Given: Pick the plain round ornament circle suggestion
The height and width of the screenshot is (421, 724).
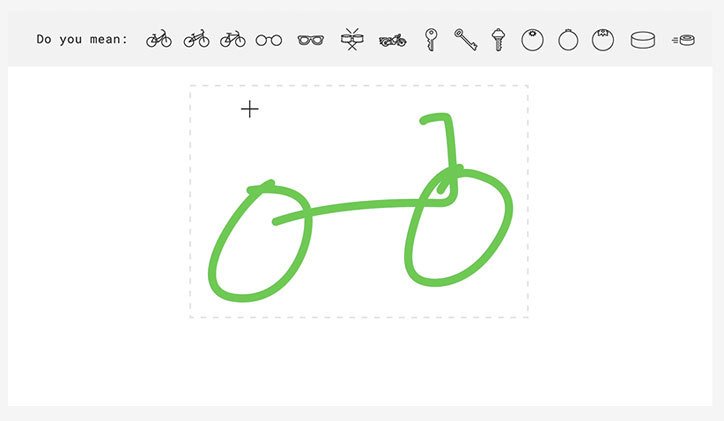Looking at the screenshot, I should tap(568, 40).
